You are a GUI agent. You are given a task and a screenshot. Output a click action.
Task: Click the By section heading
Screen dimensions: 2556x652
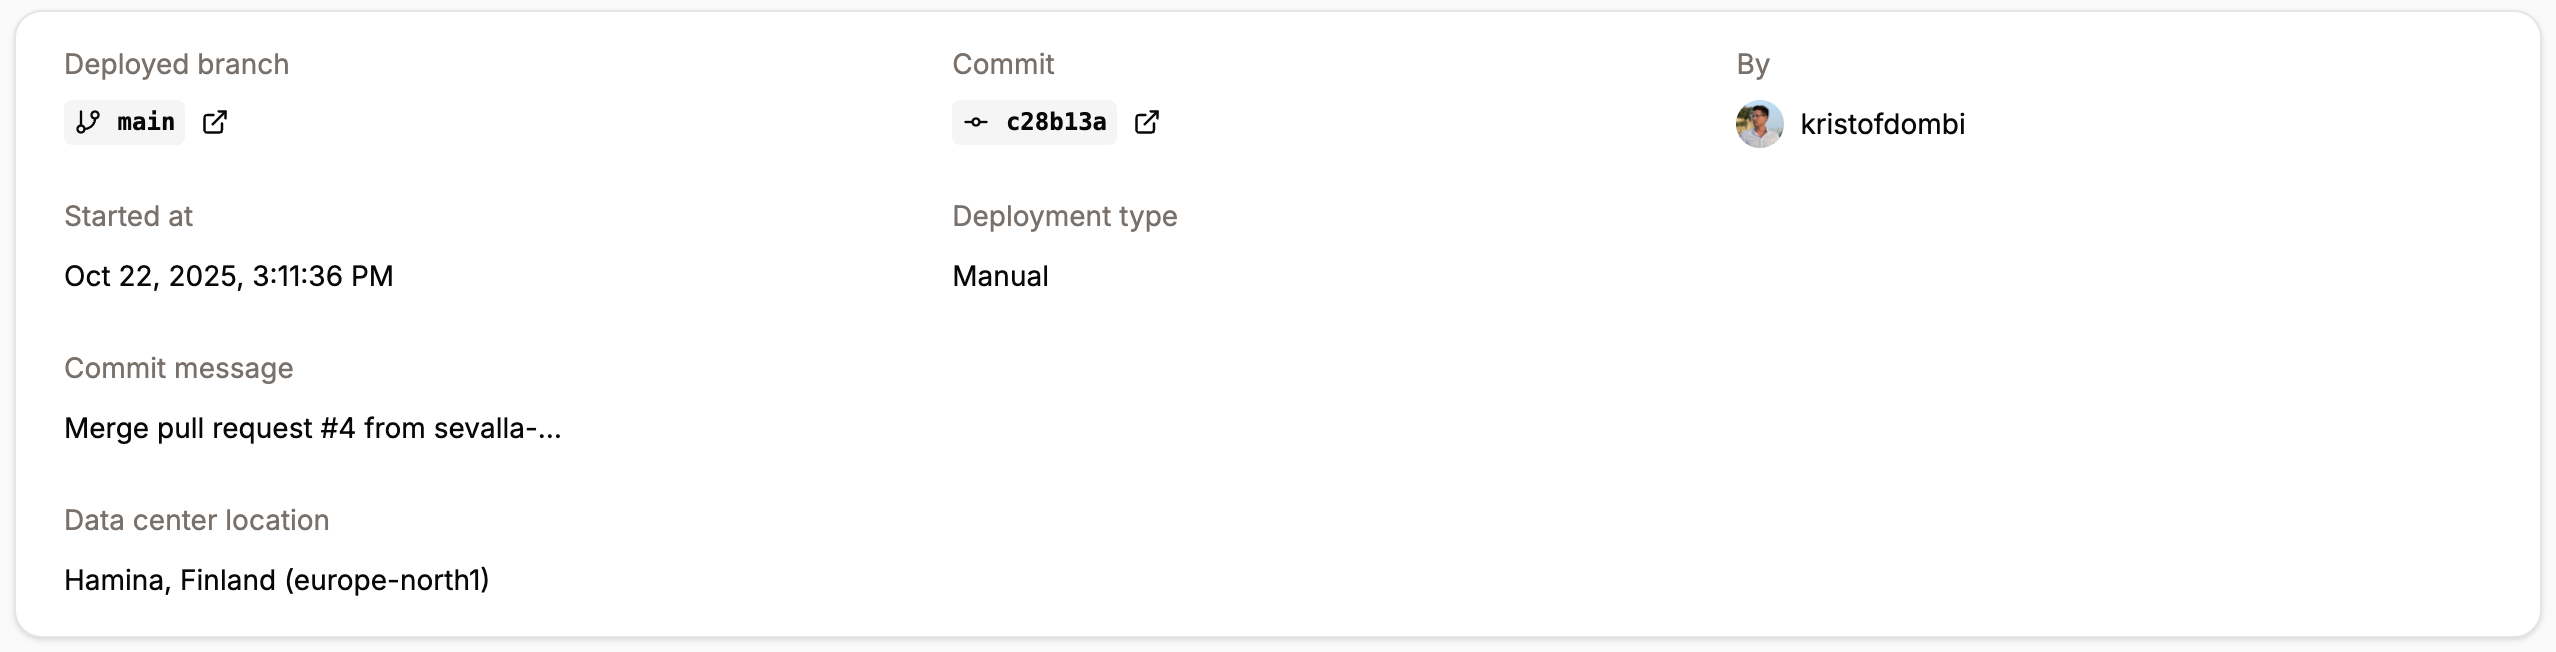[x=1753, y=64]
